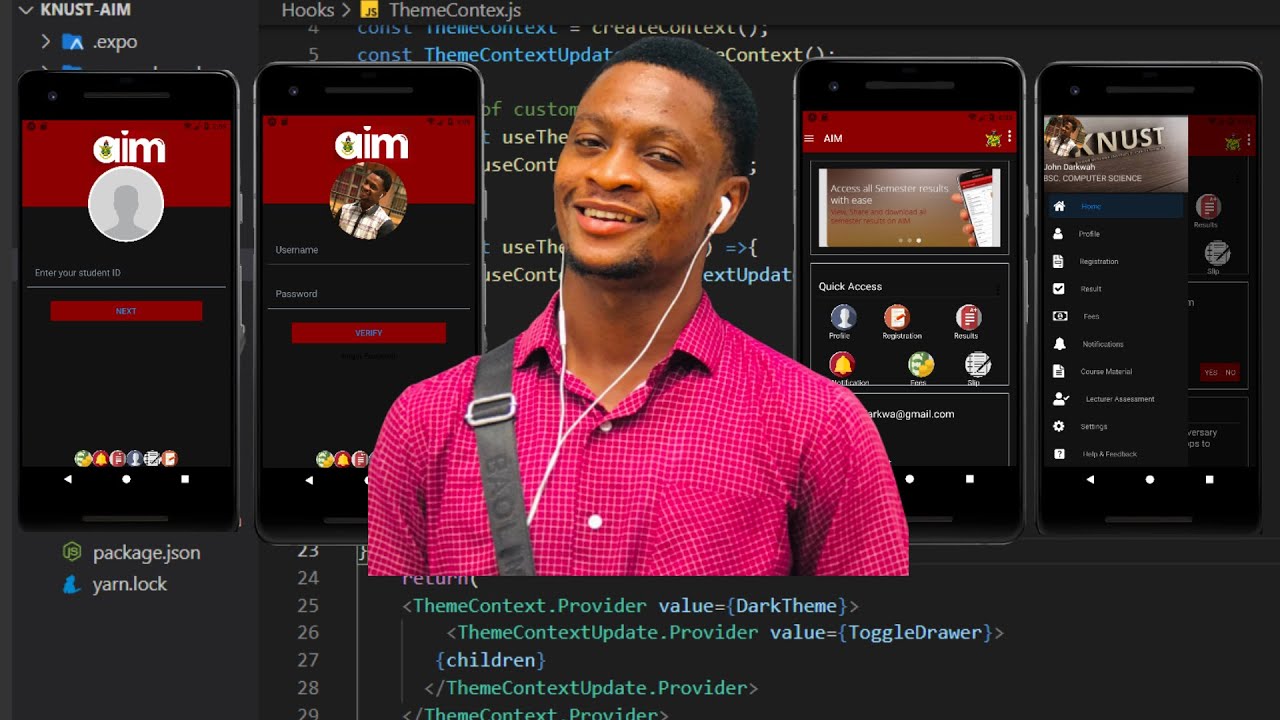The image size is (1280, 720).
Task: Tap Android recents button on student ID phone
Action: click(185, 480)
